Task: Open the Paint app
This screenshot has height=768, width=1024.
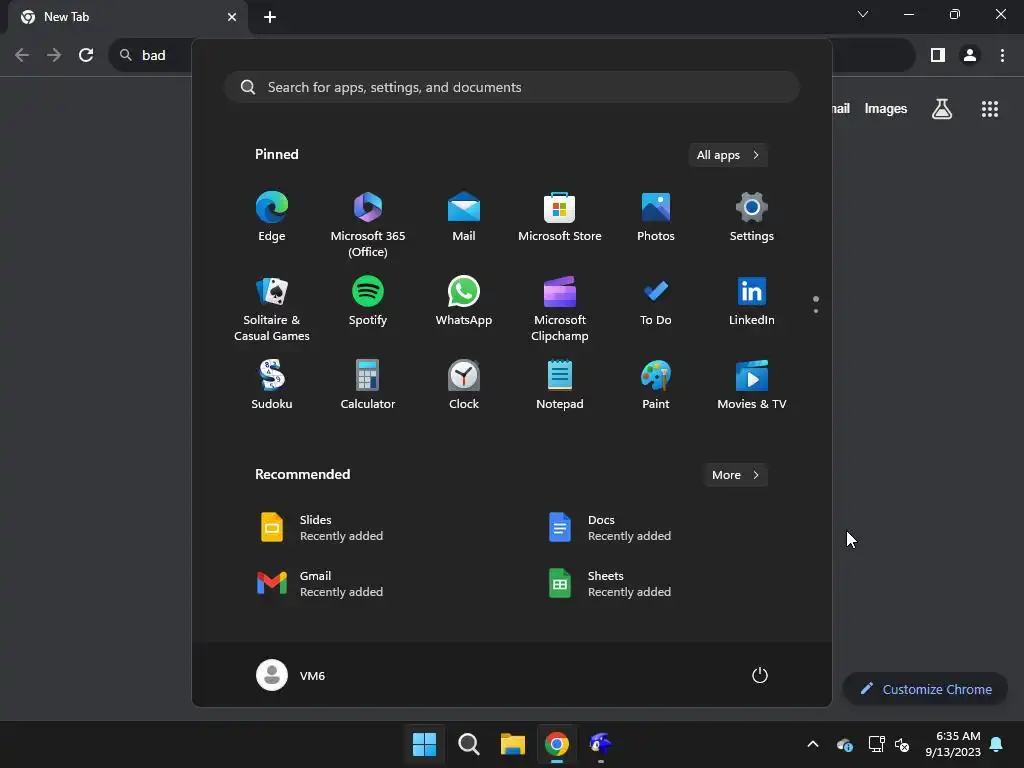Action: [656, 385]
